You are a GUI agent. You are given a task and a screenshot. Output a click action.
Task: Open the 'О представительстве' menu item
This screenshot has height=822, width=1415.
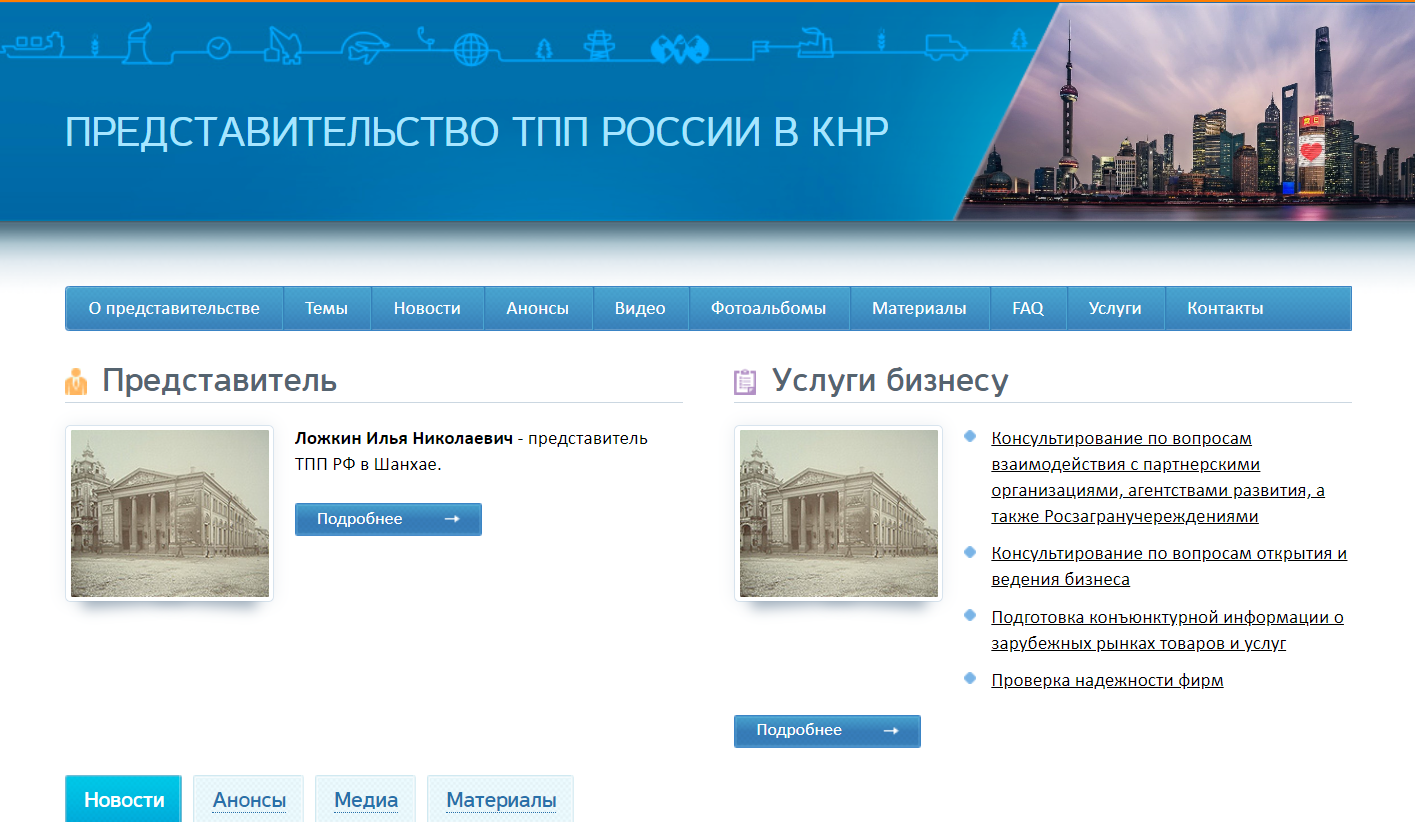coord(174,308)
